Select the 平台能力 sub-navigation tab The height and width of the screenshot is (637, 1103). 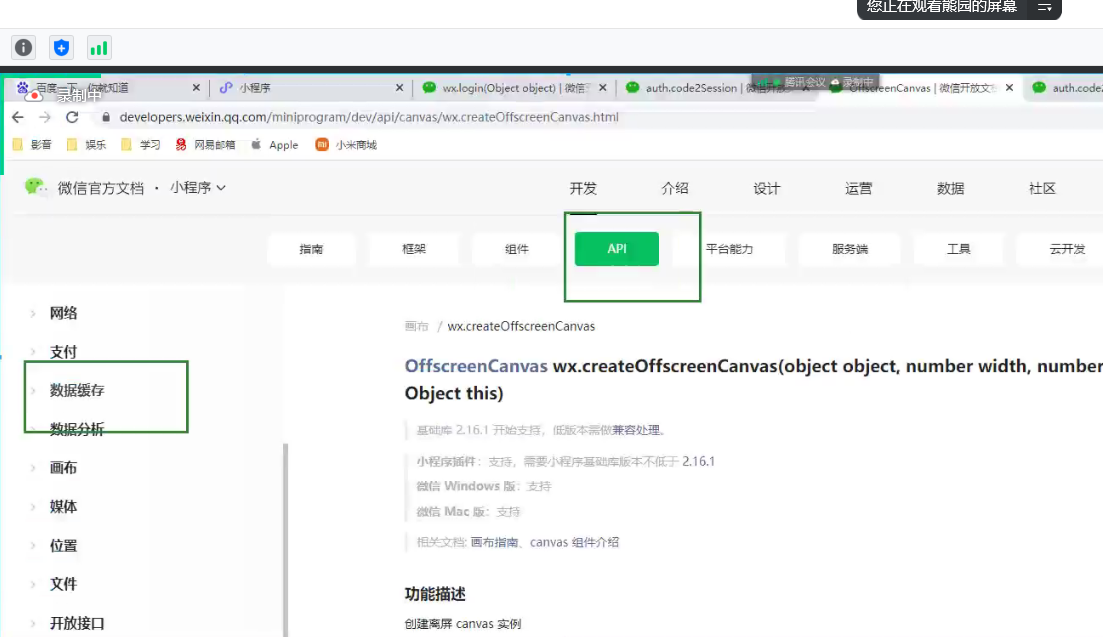click(x=729, y=249)
